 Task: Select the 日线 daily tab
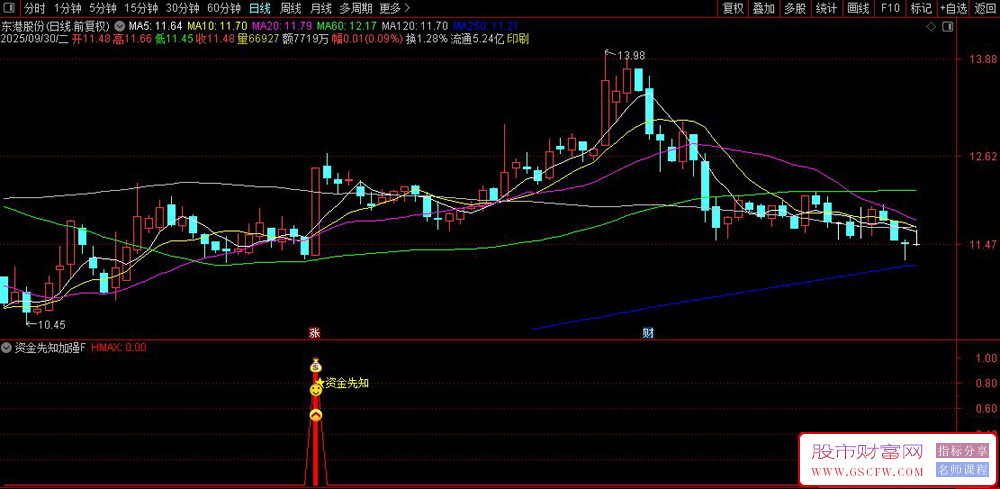(260, 8)
